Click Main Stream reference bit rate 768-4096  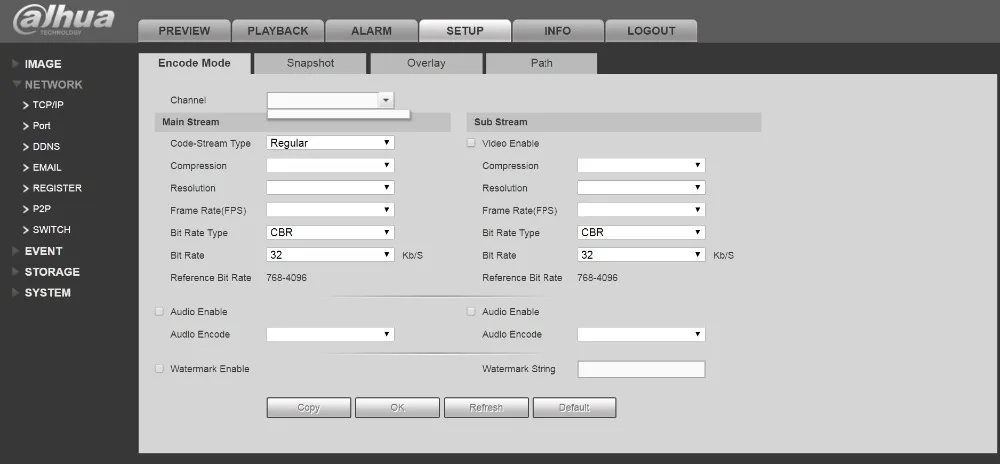[286, 278]
